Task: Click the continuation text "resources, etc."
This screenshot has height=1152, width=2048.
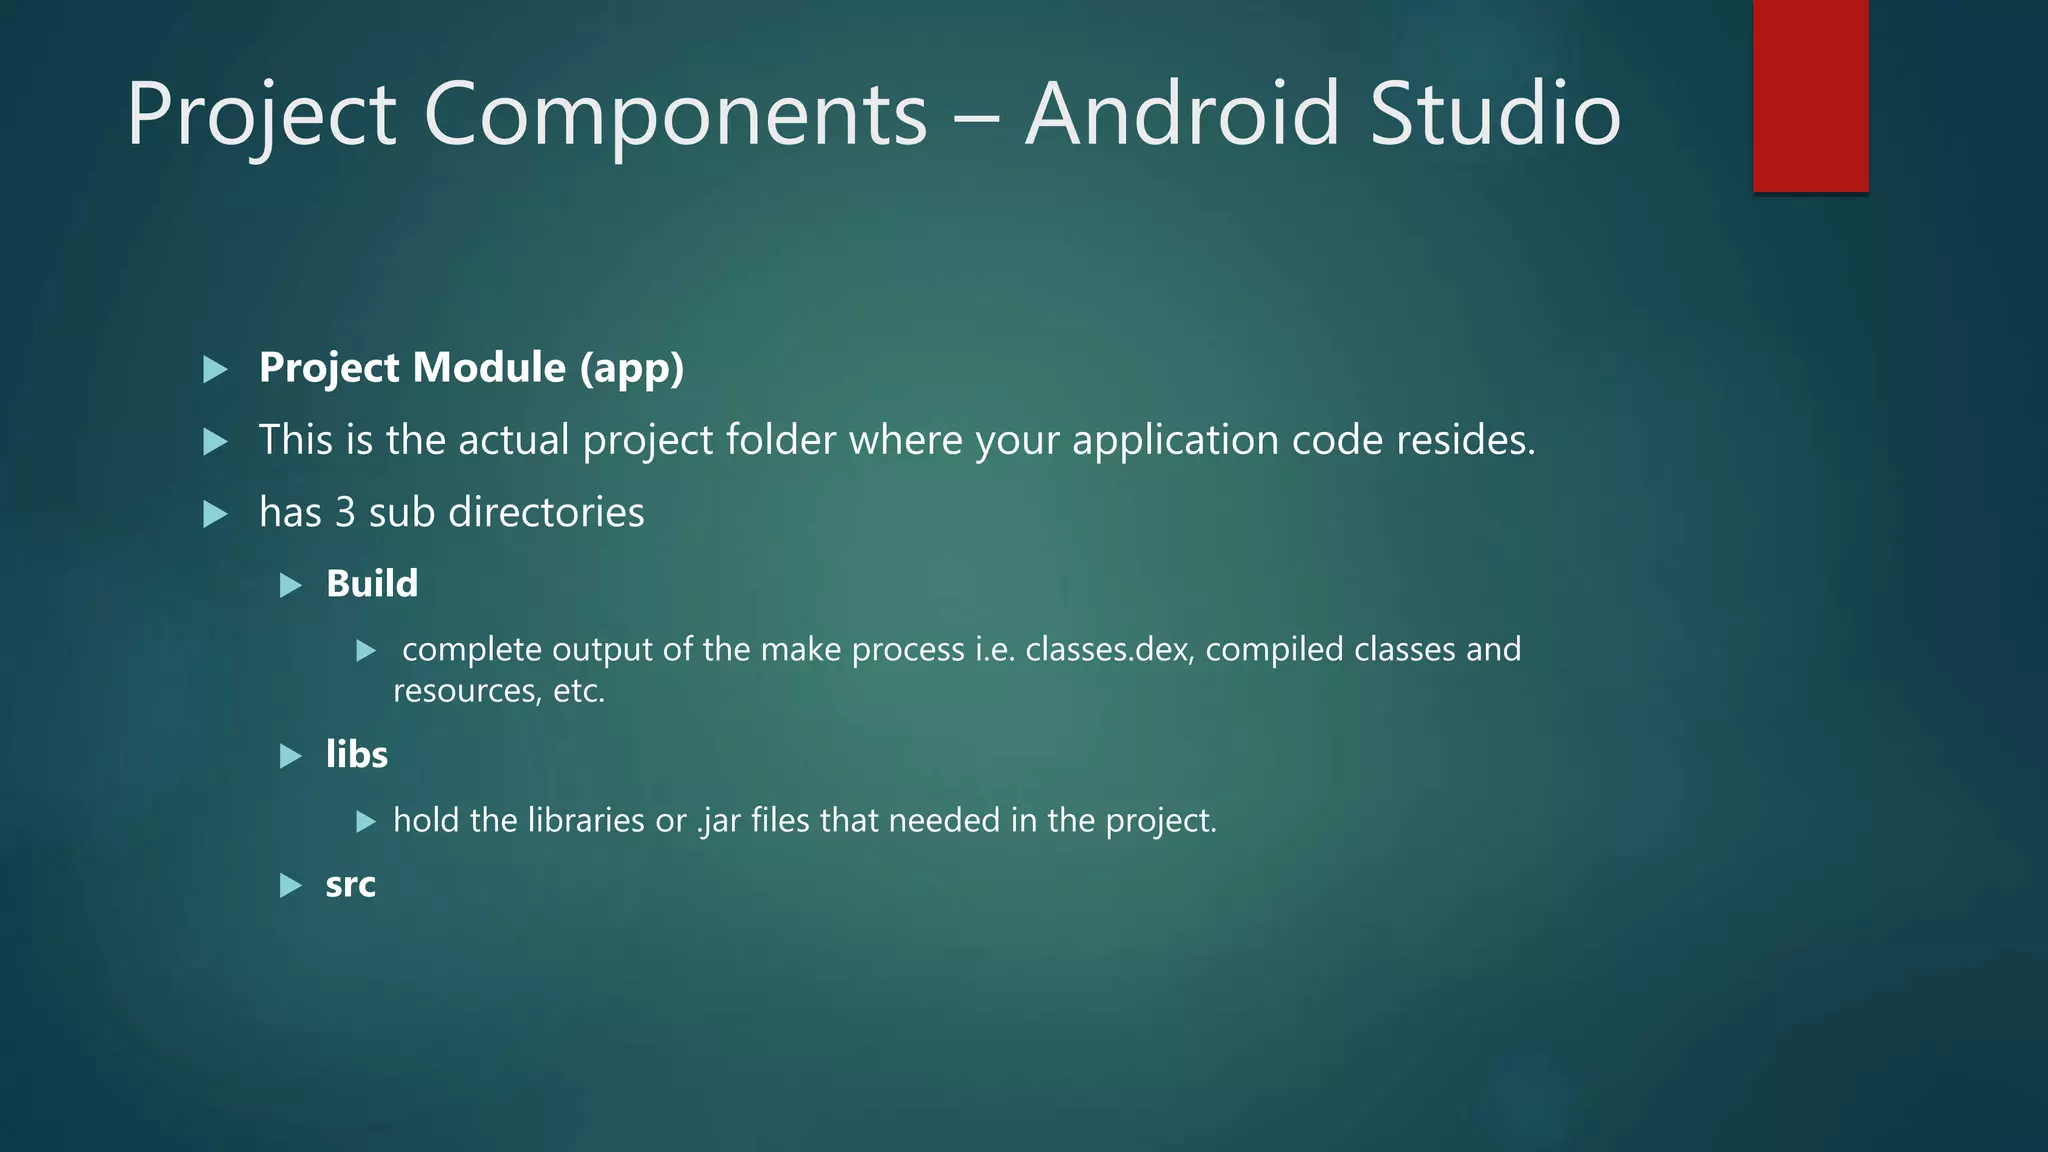Action: tap(499, 691)
